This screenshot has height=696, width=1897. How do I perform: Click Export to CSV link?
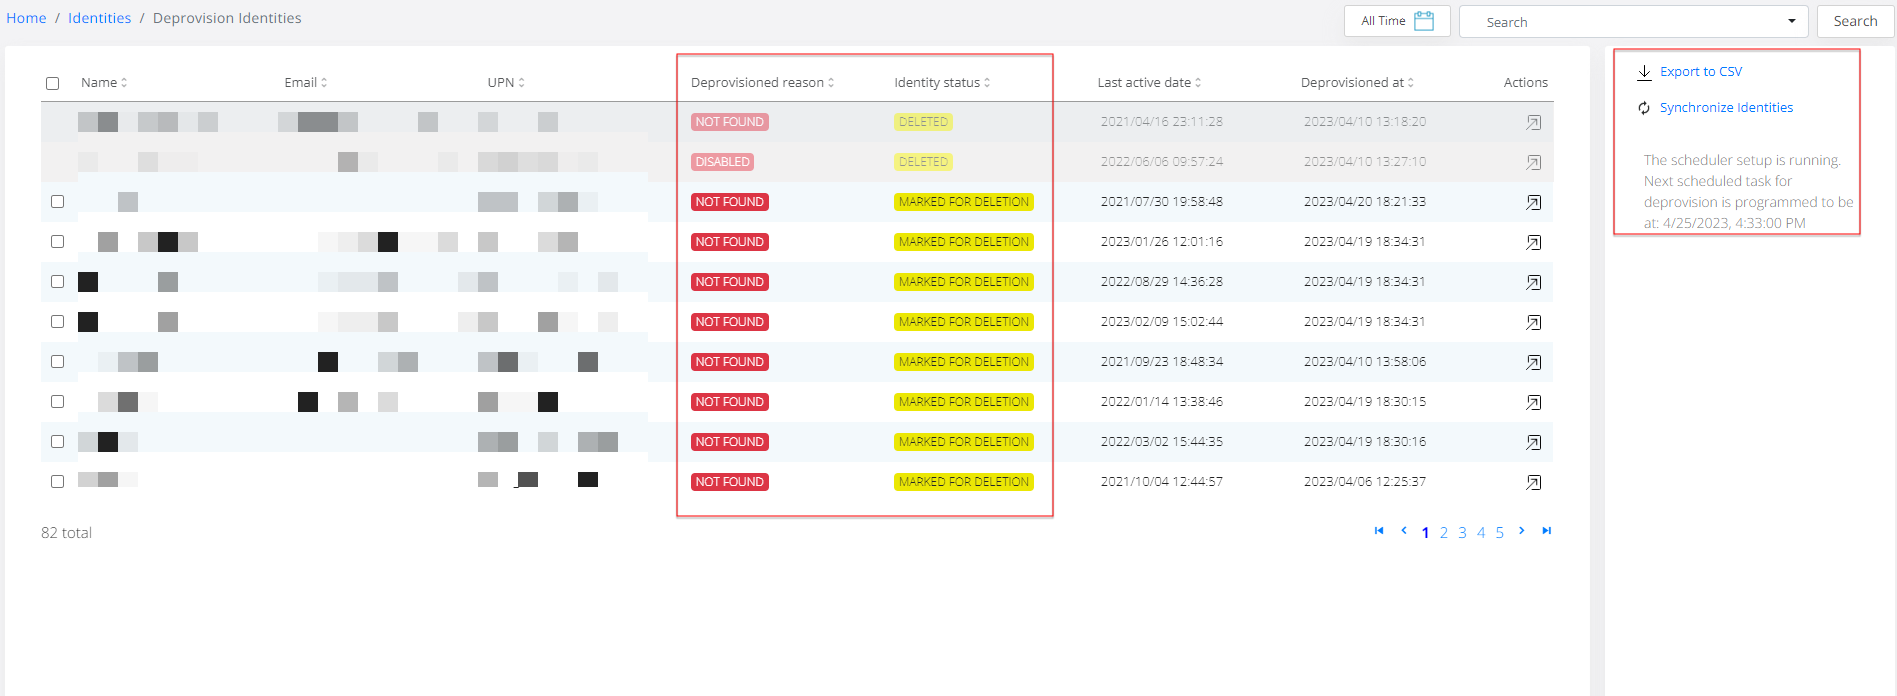tap(1700, 72)
